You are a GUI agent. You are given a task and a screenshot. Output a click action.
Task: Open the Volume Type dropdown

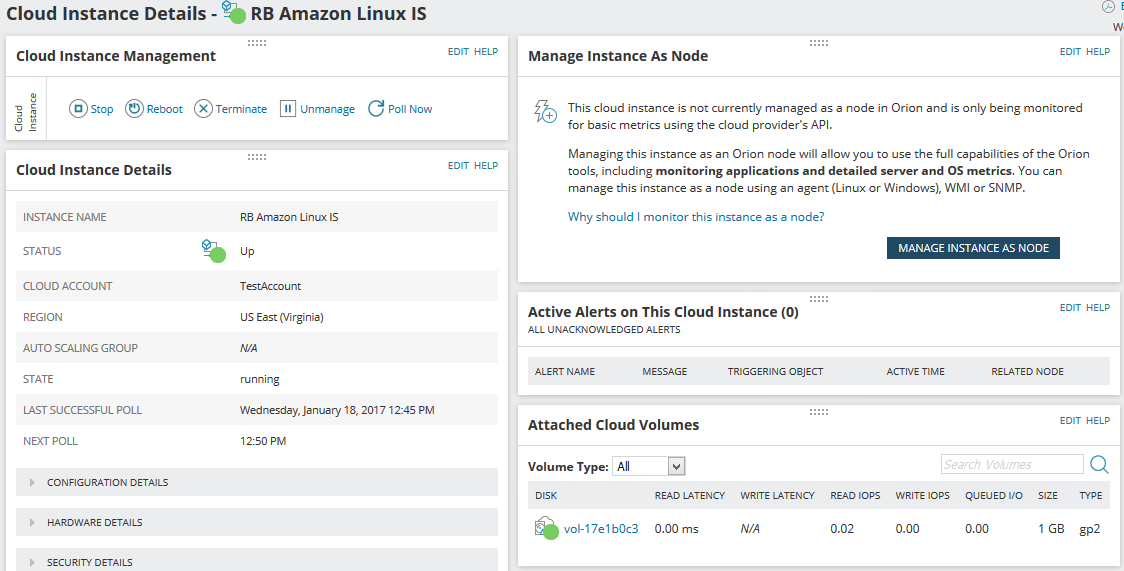tap(649, 466)
